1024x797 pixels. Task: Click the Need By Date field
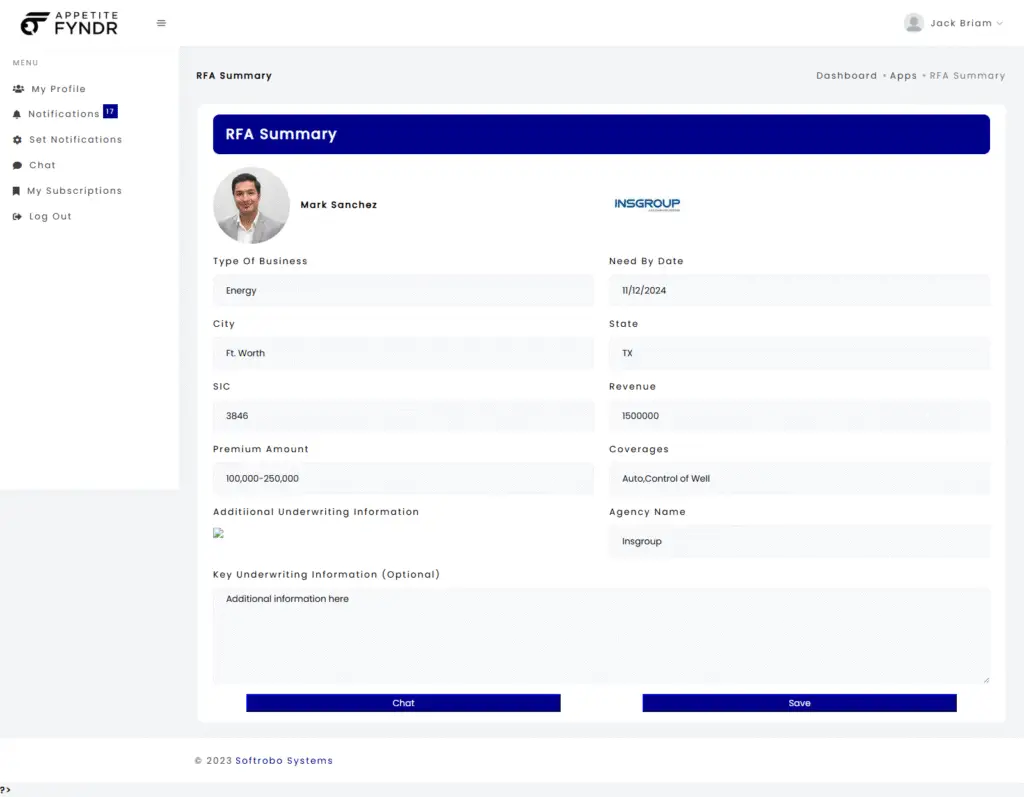point(799,291)
